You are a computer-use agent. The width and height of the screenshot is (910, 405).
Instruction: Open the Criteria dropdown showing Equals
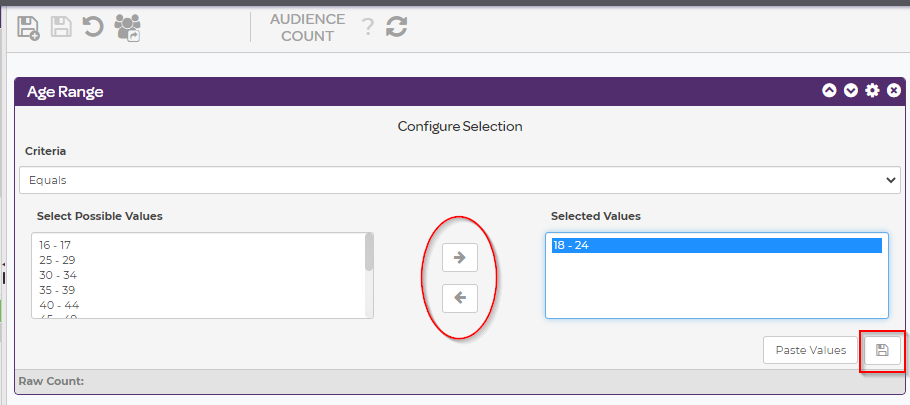460,180
